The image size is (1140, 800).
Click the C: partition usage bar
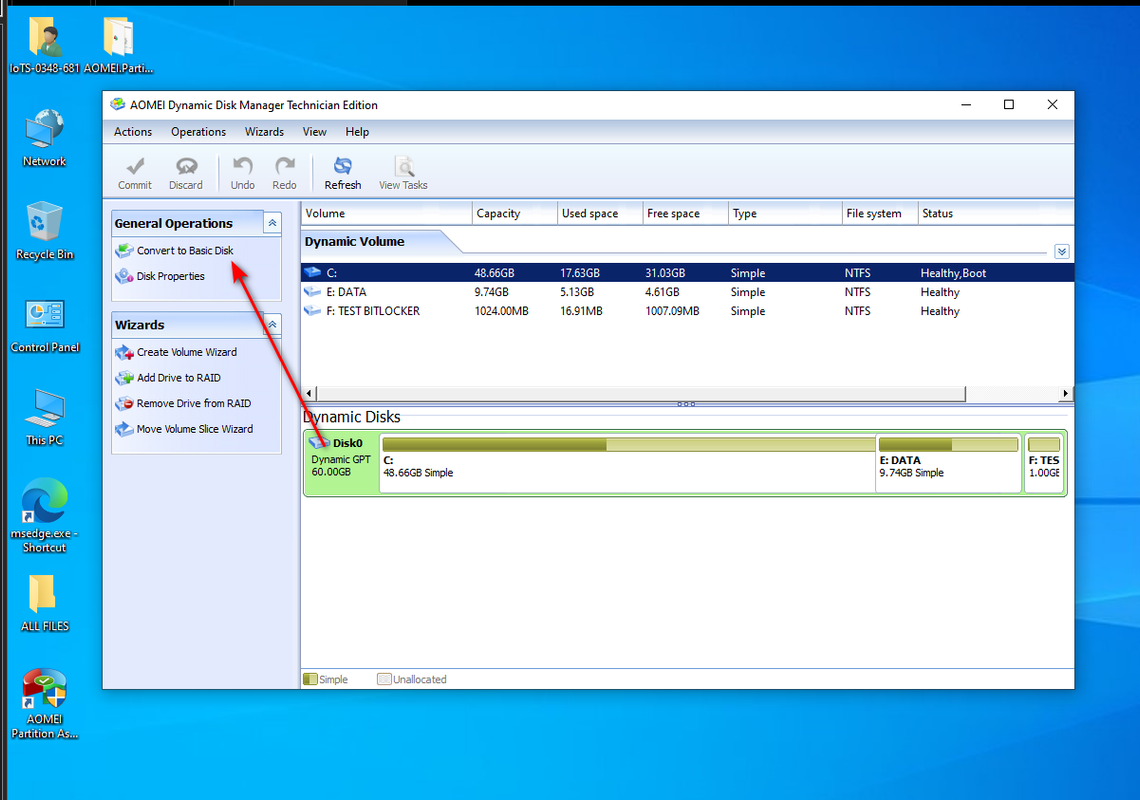(628, 444)
